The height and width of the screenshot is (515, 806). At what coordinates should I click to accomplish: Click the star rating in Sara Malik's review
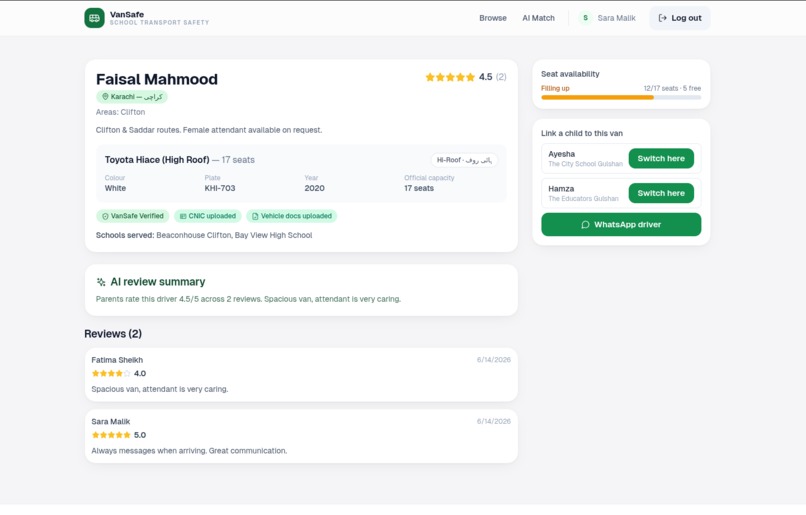point(111,435)
